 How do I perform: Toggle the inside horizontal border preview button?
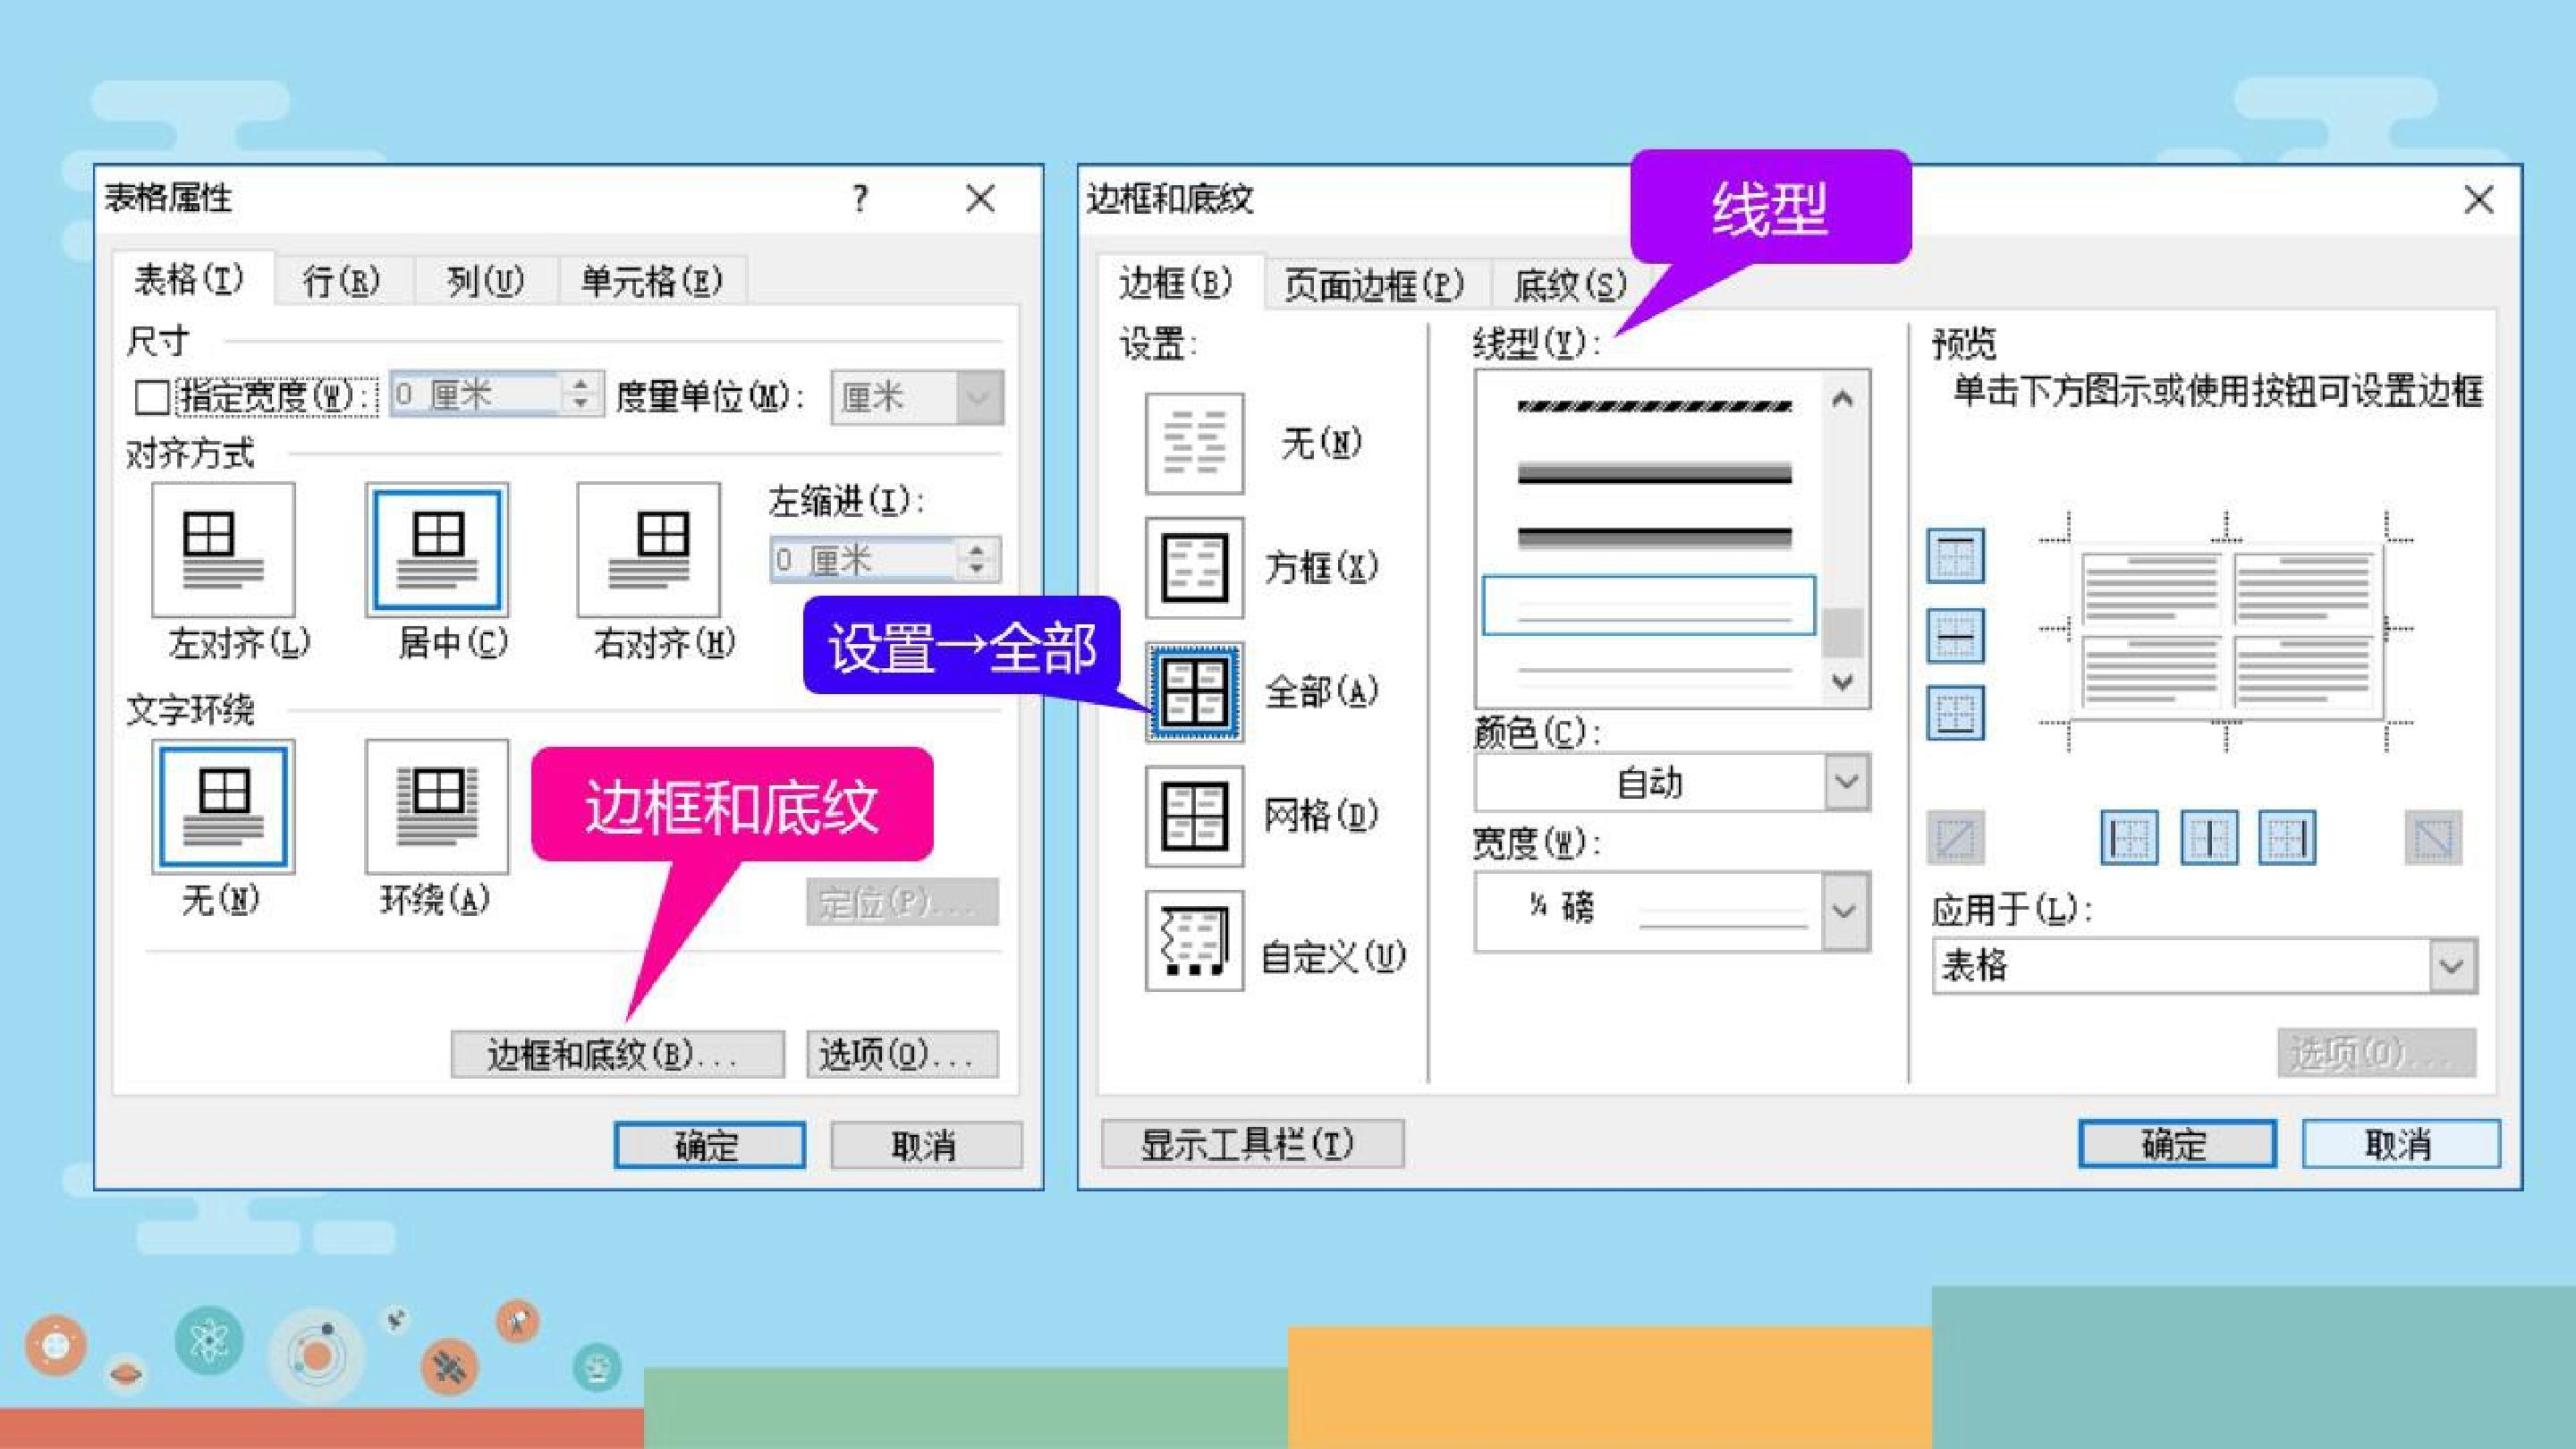point(1955,635)
